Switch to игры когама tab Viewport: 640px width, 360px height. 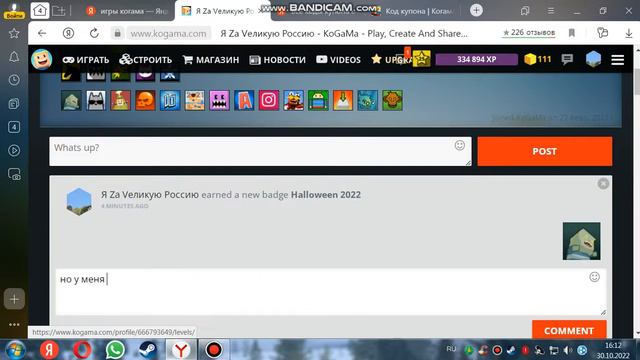click(x=128, y=11)
